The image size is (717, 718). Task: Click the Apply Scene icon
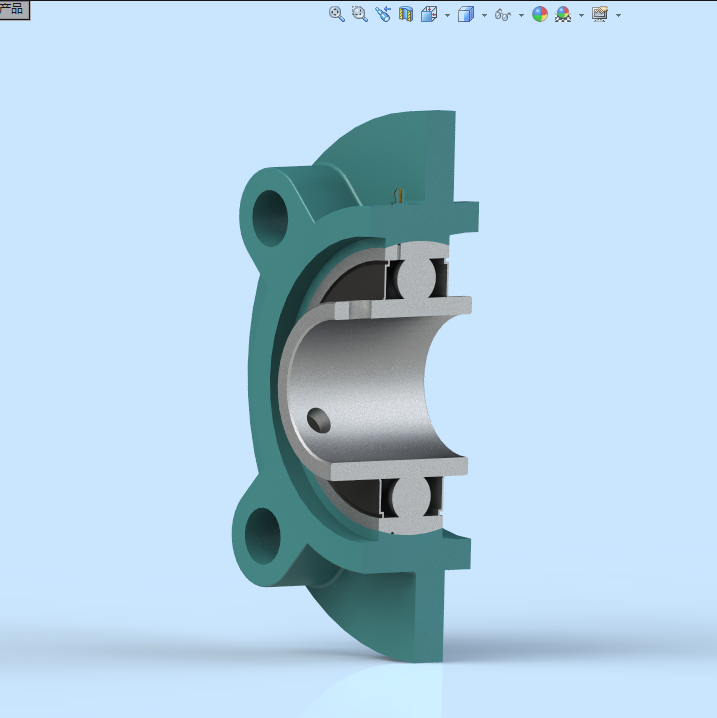pos(563,14)
